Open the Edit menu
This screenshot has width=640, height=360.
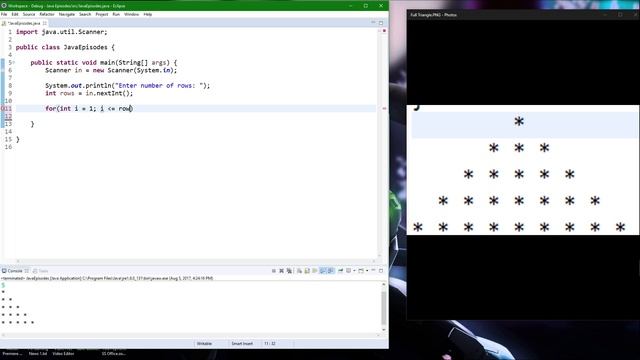pos(15,14)
